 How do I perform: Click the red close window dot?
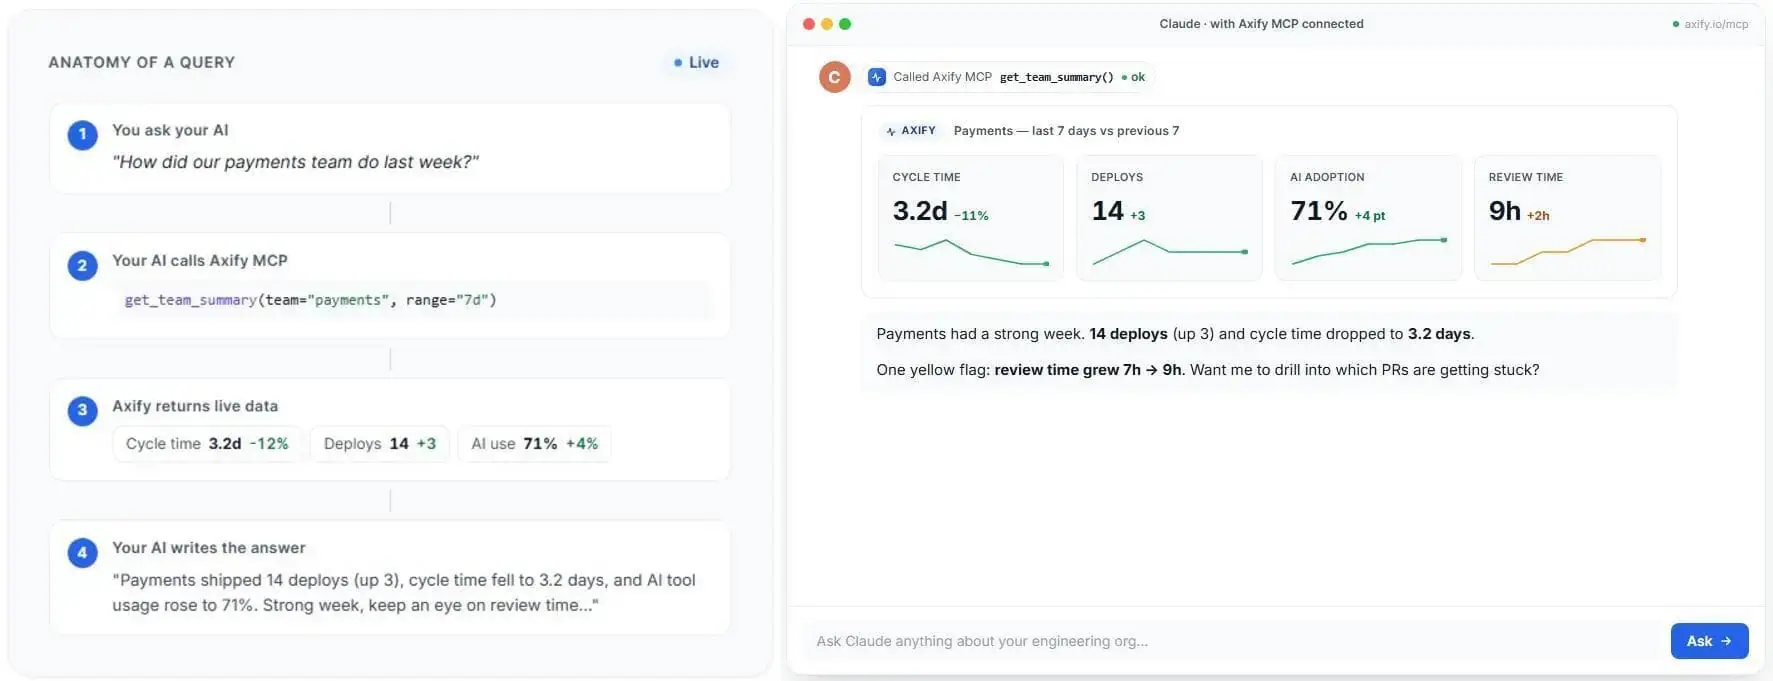point(809,24)
